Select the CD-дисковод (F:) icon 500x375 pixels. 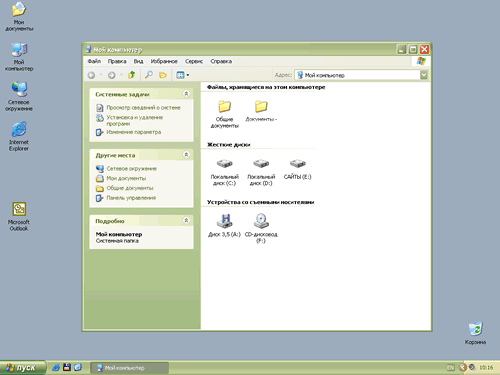pos(261,228)
